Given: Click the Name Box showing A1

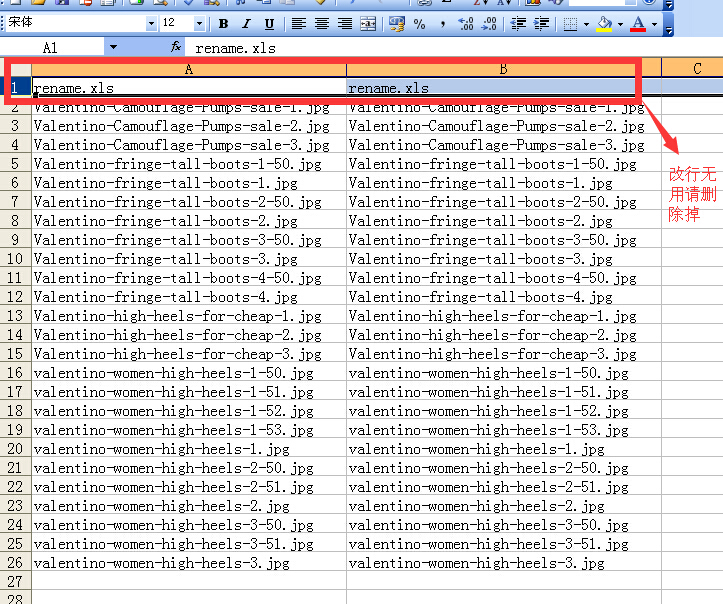Looking at the screenshot, I should point(50,47).
